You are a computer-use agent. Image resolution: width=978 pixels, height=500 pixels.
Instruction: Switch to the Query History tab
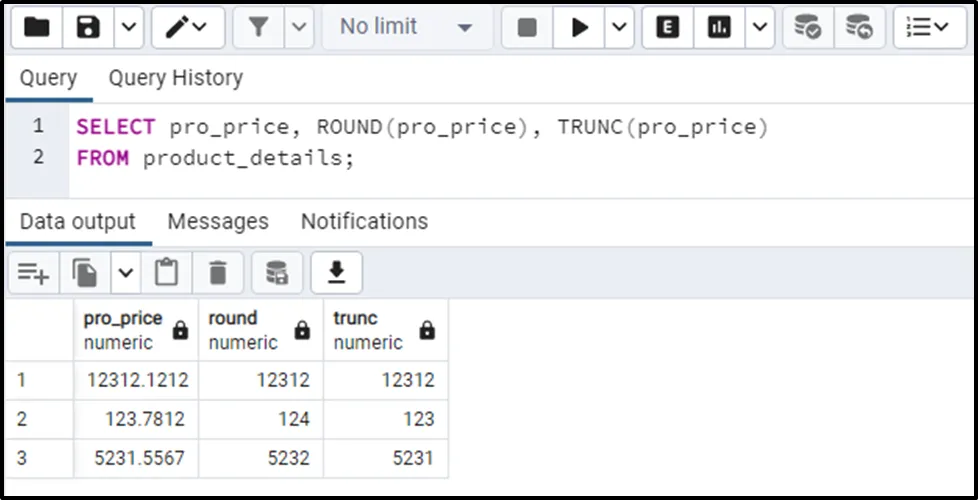(175, 78)
